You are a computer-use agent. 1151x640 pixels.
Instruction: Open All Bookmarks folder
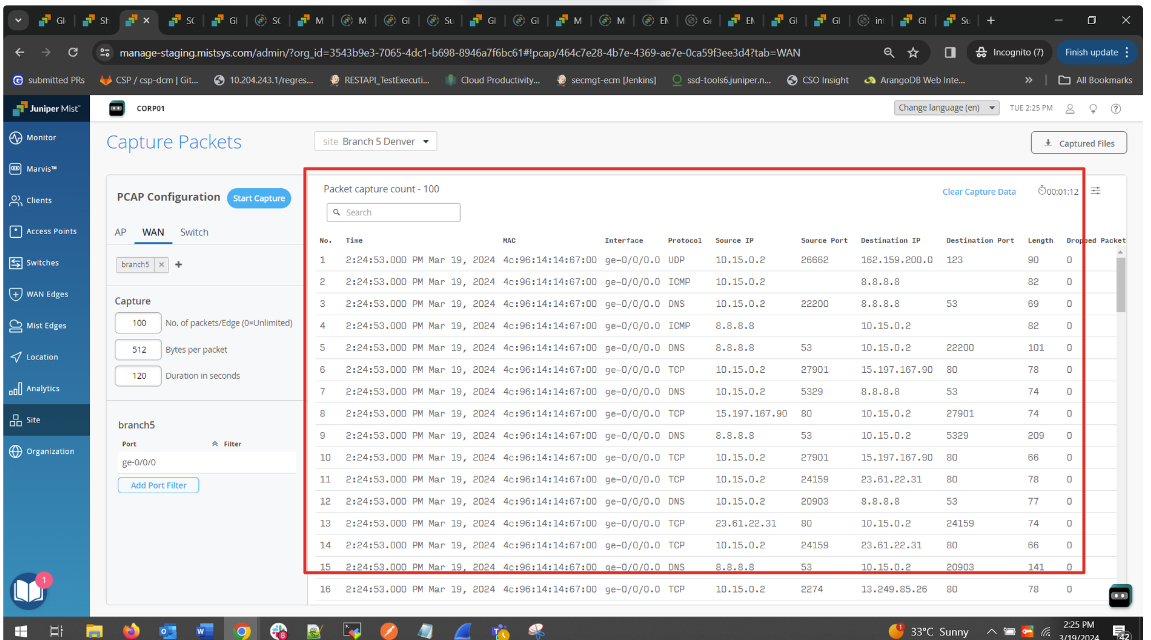tap(1095, 80)
